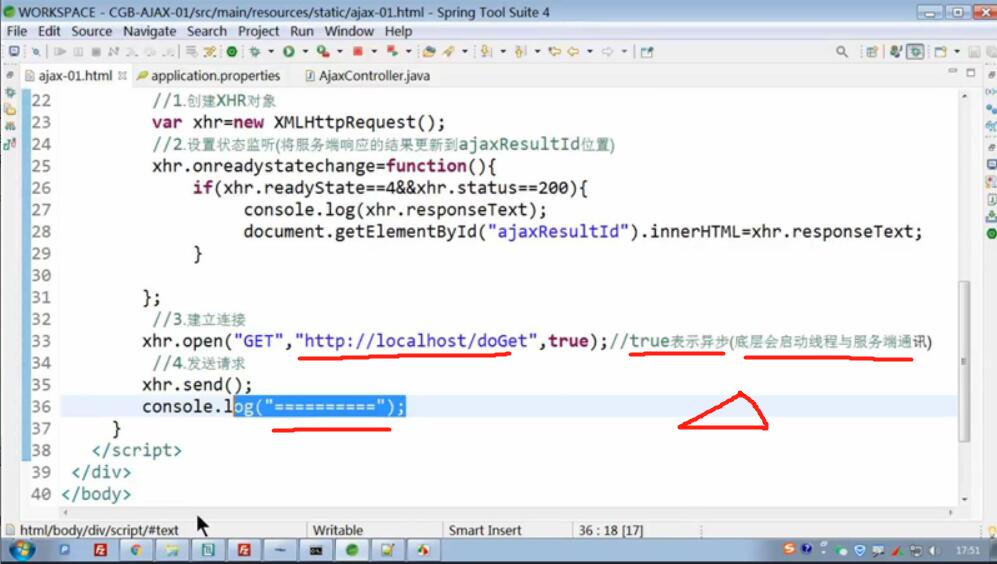Click the Toggle Word Wrap toolbar icon
The image size is (997, 564).
coord(191,52)
